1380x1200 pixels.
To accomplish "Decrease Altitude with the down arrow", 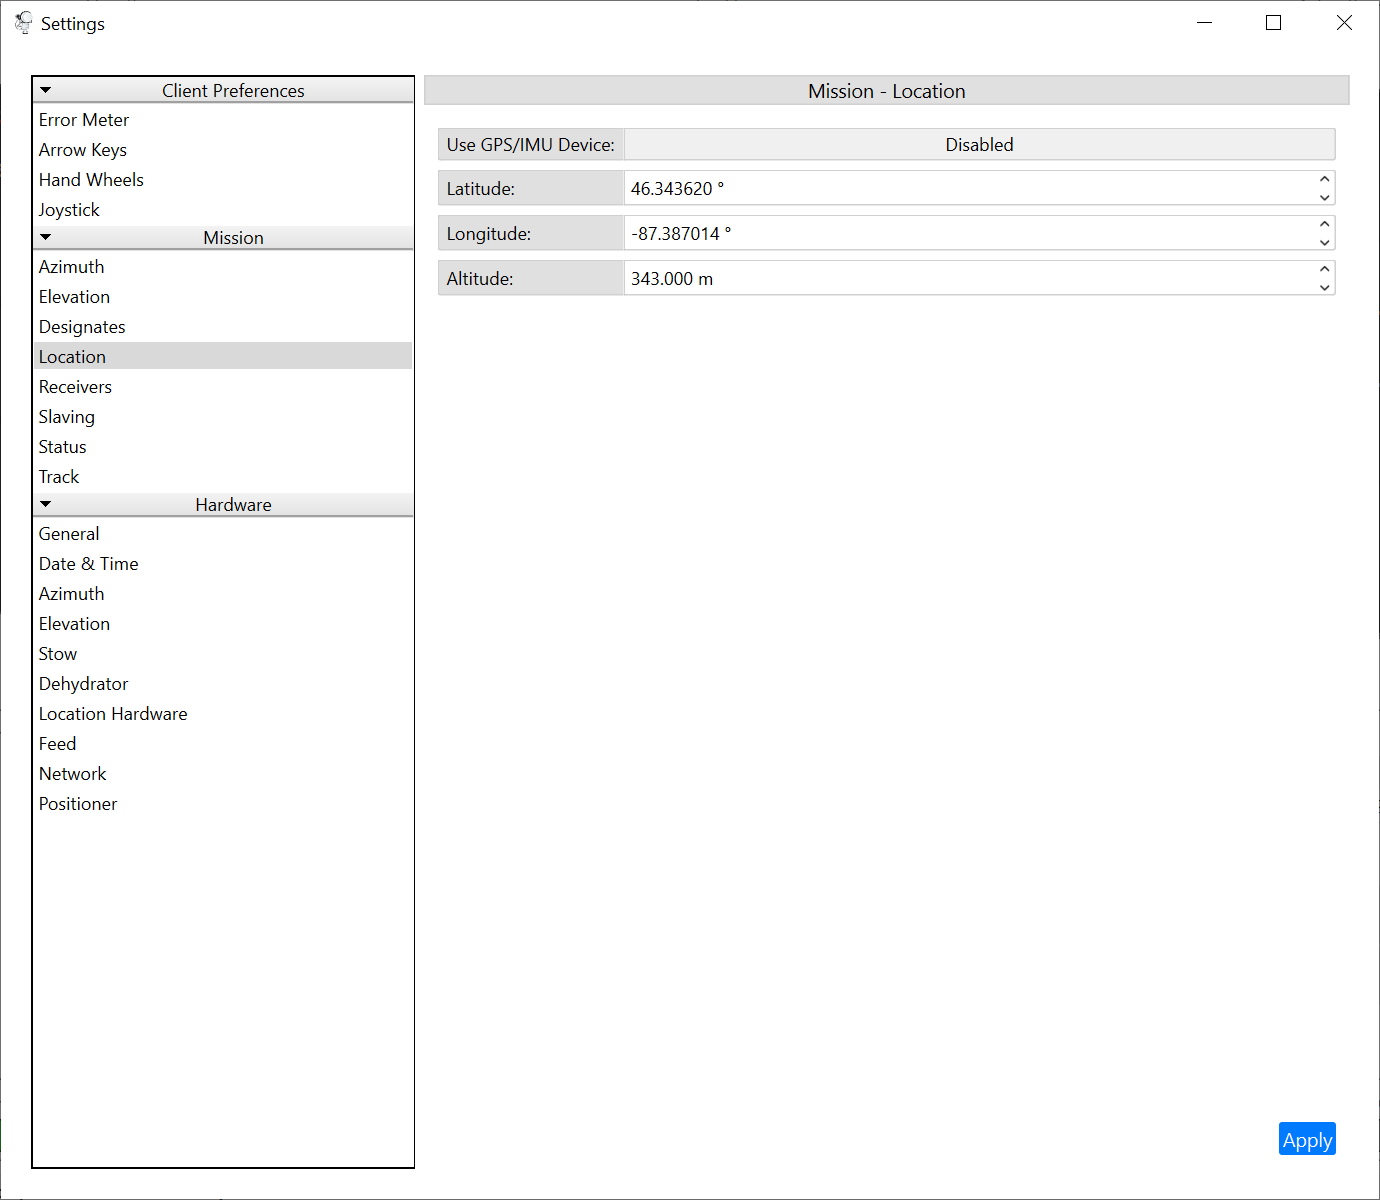I will click(x=1324, y=287).
